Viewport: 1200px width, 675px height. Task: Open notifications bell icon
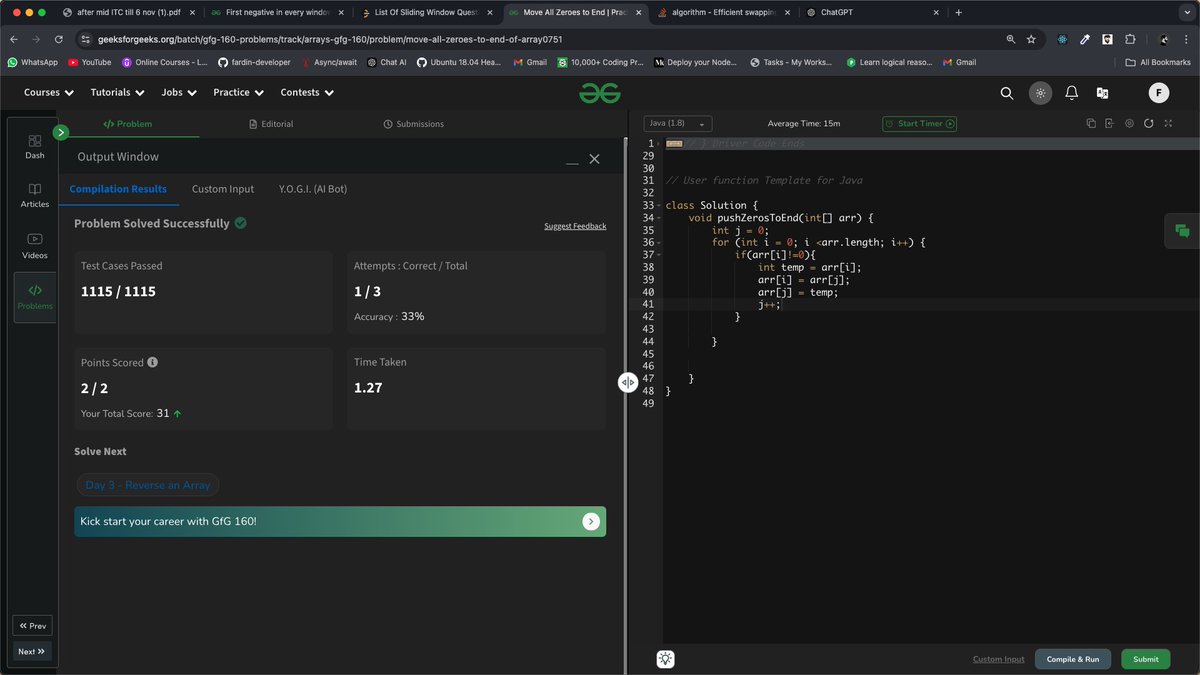point(1071,93)
